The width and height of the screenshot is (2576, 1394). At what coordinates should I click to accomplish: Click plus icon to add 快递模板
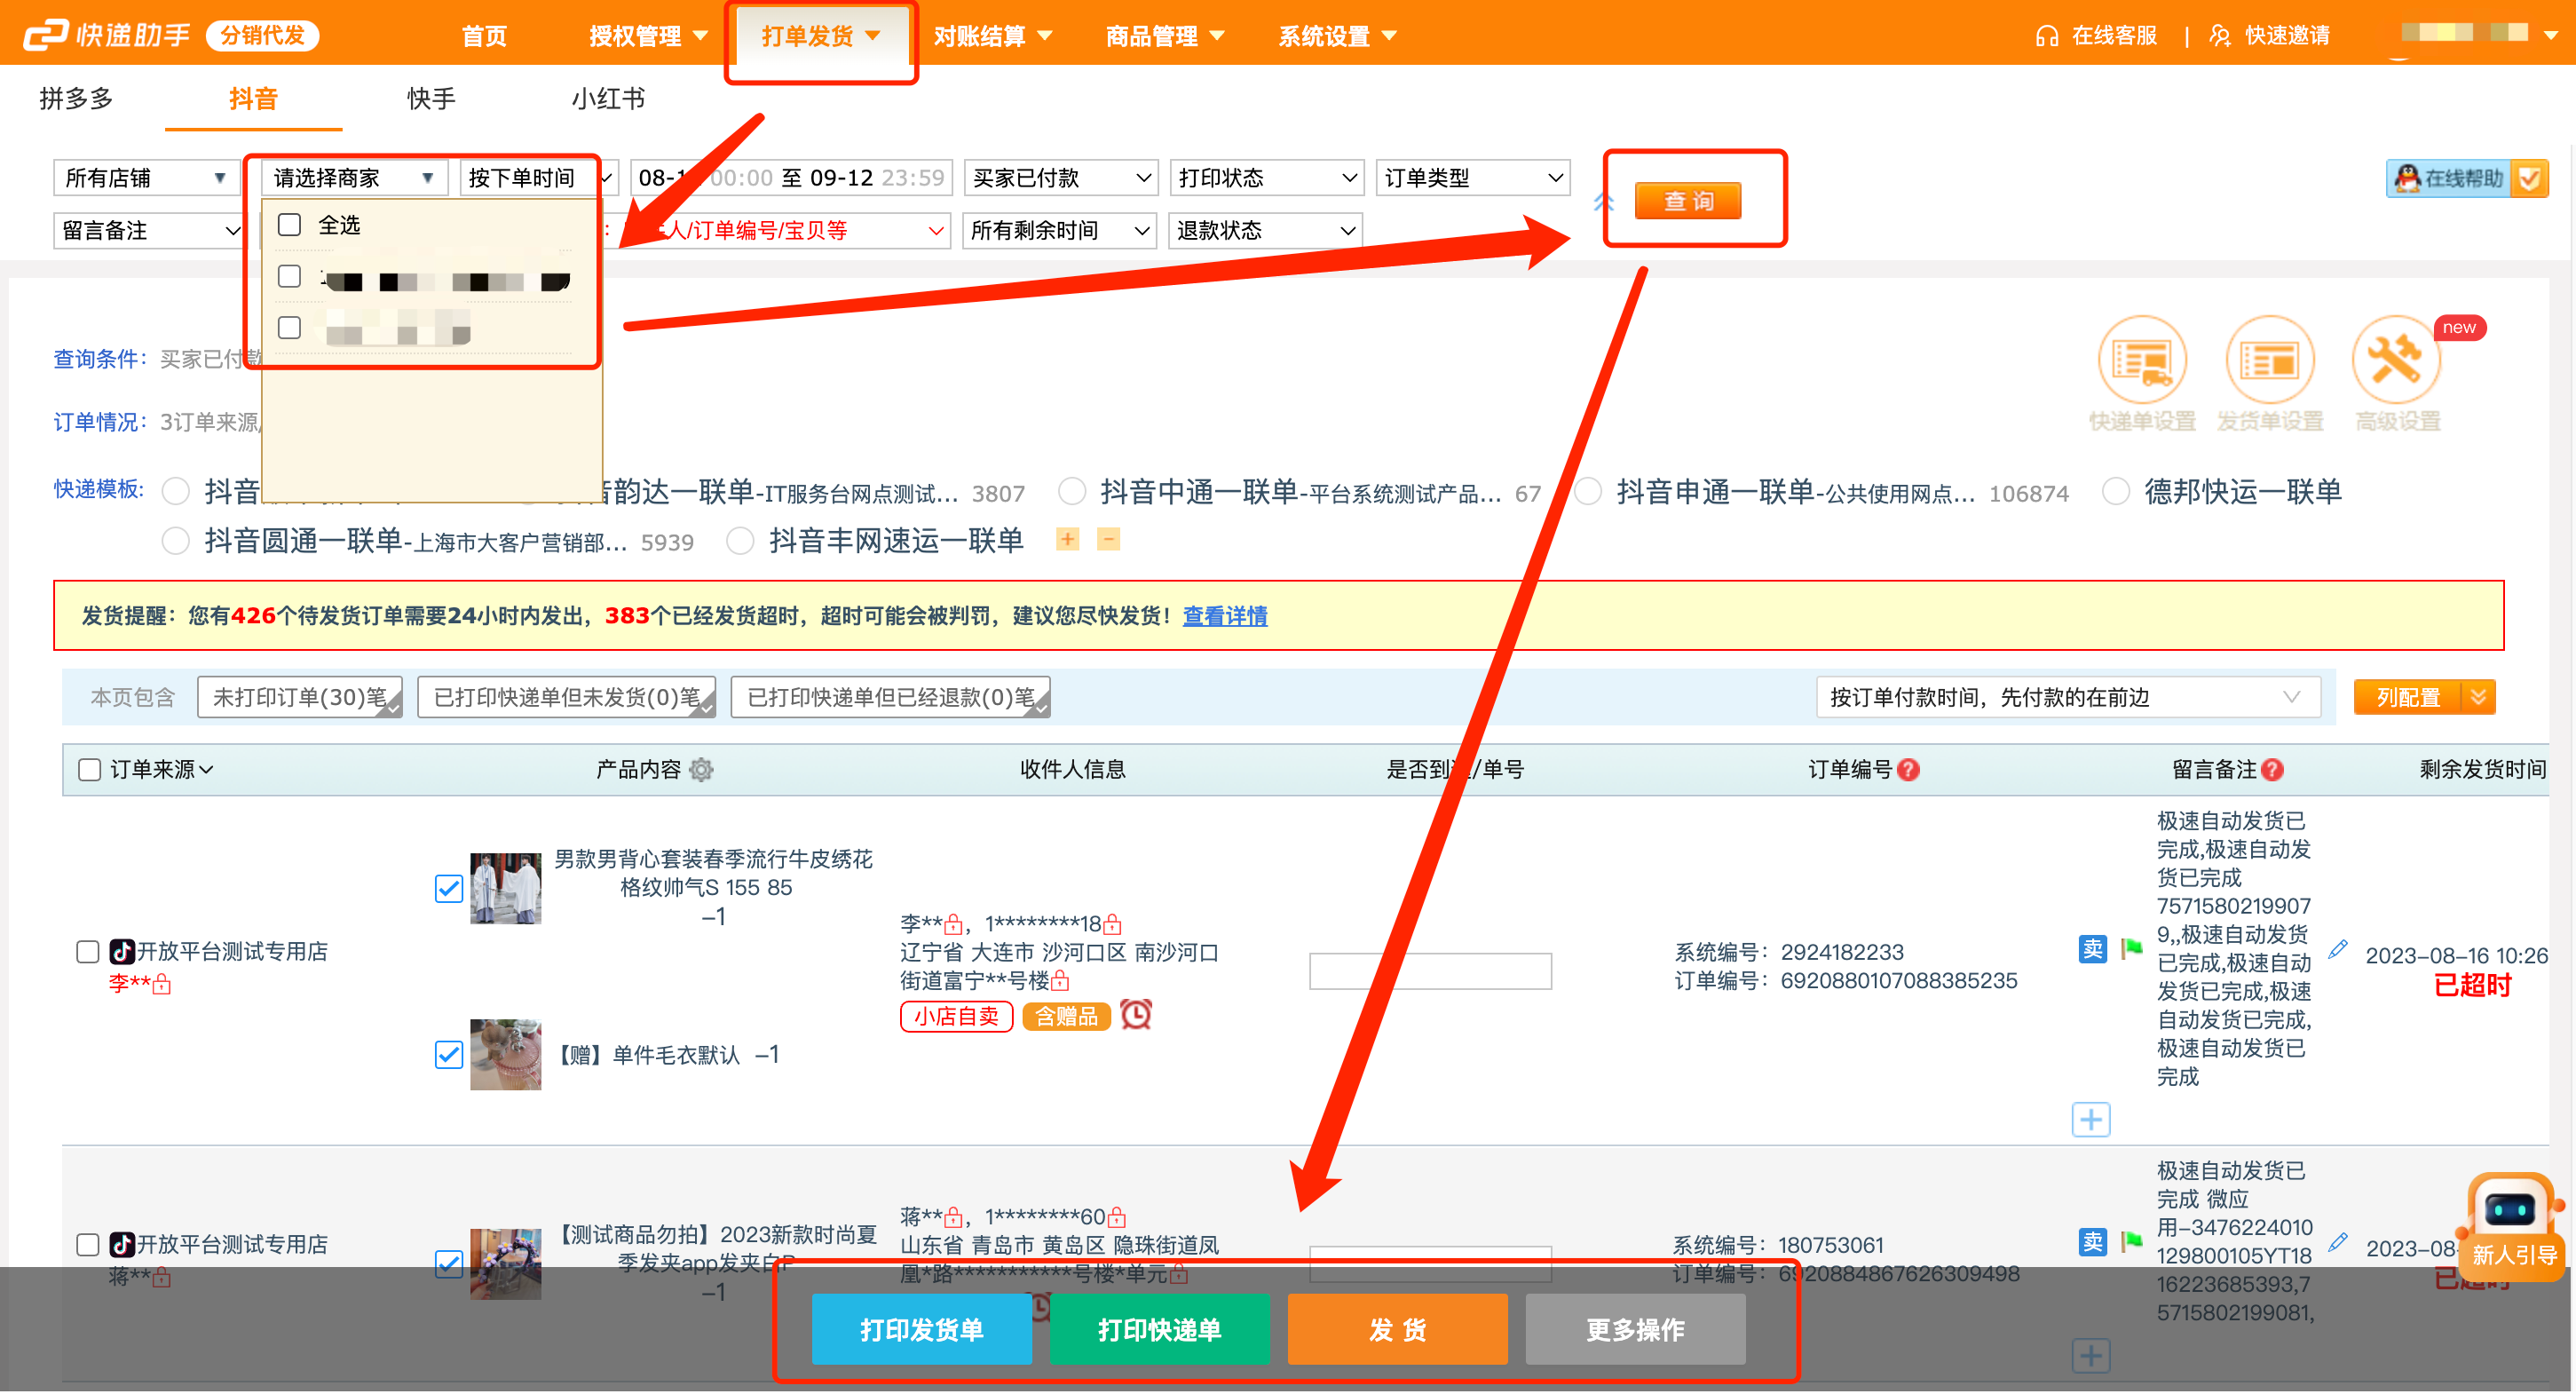click(1068, 539)
